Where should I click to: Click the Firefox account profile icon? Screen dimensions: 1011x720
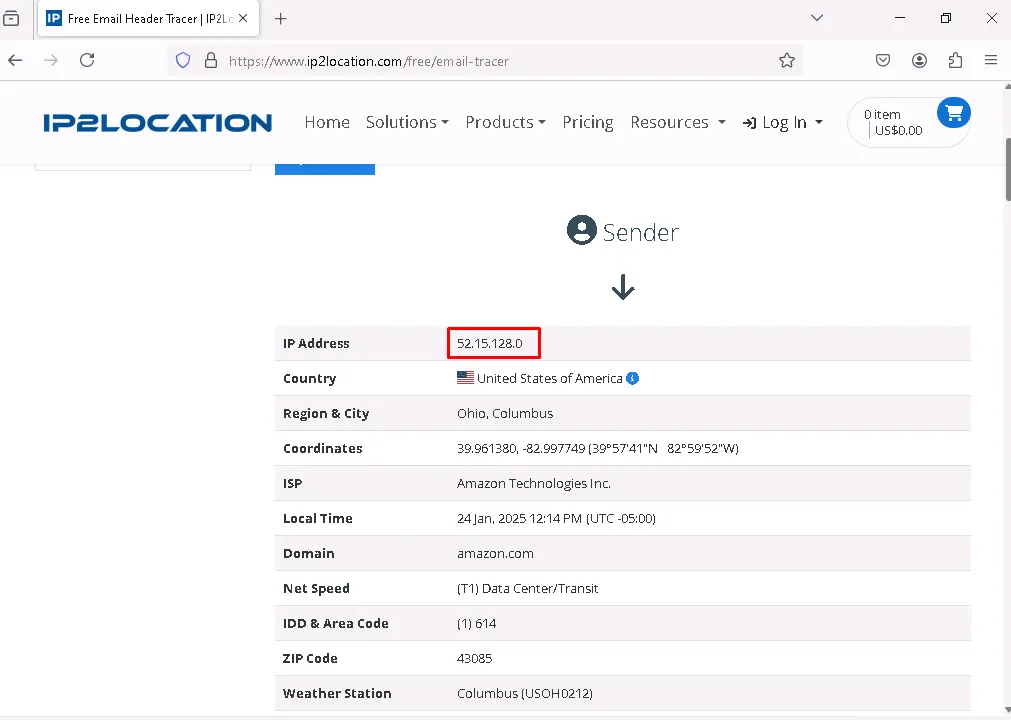click(x=919, y=60)
